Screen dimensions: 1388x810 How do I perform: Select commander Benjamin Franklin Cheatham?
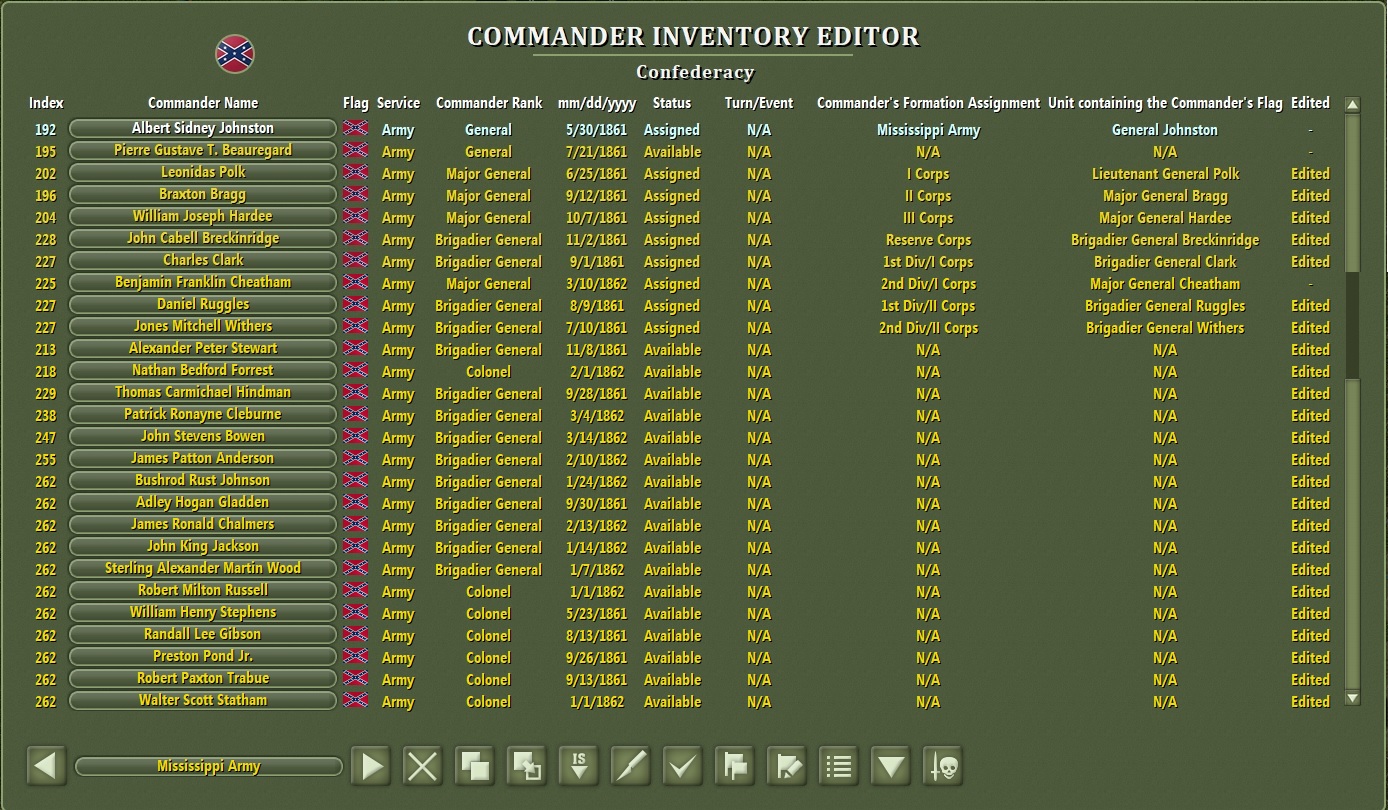click(203, 282)
